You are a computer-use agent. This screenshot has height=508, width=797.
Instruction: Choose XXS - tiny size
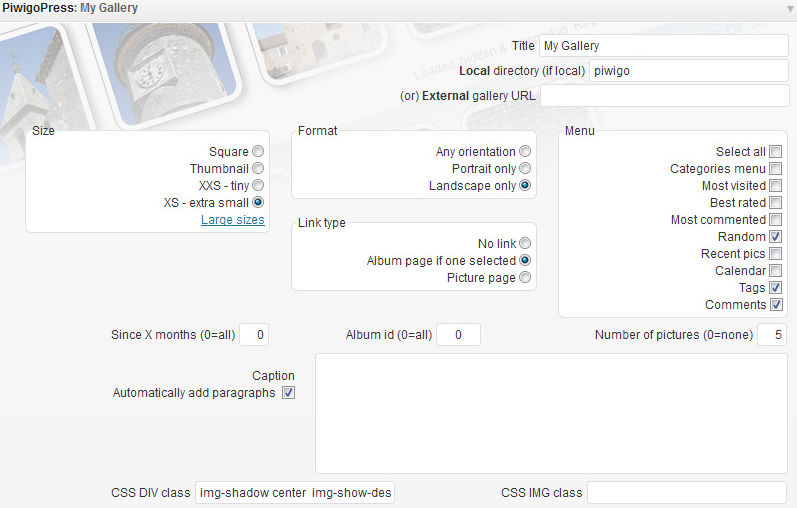[258, 185]
